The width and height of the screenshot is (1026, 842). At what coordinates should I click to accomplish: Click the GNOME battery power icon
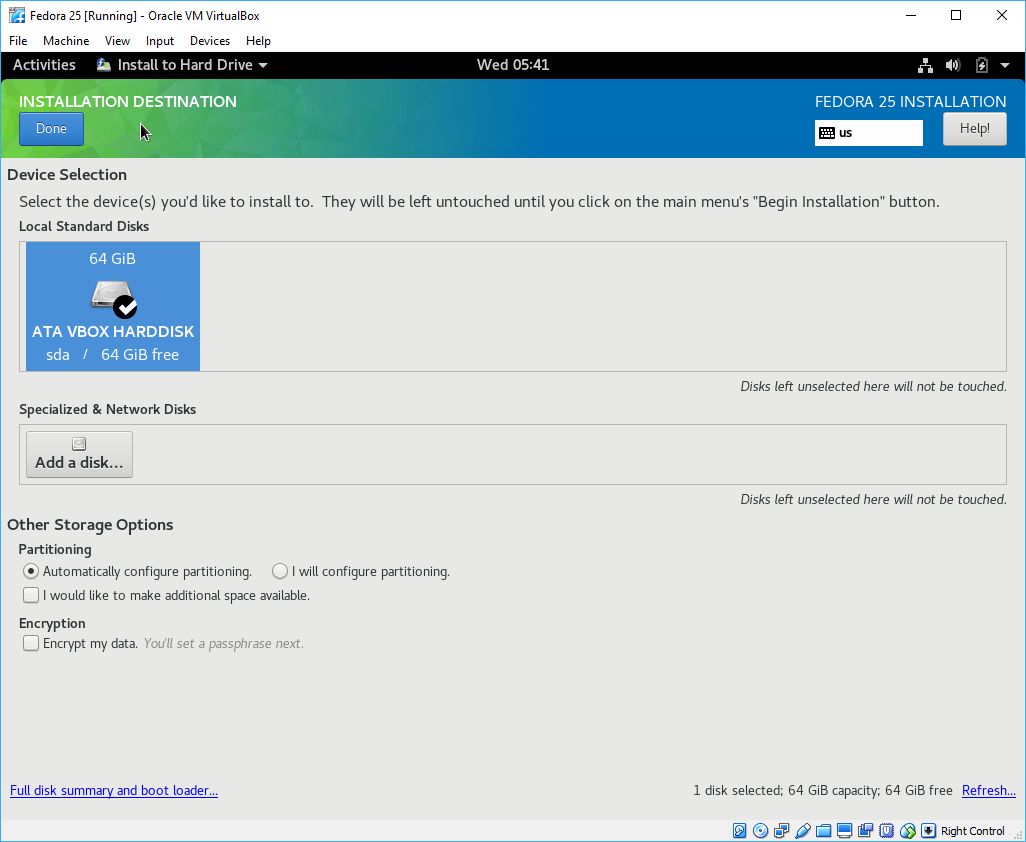(x=982, y=65)
